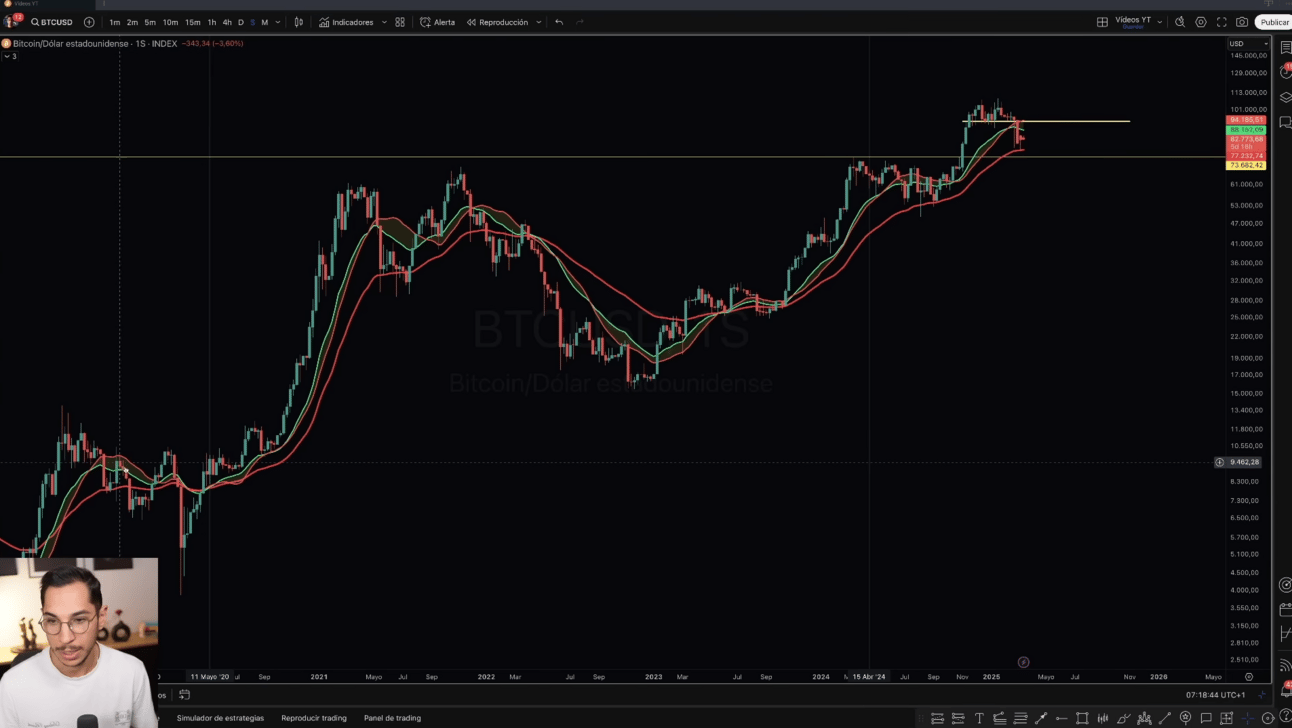
Task: Select the comment callout drawing tool
Action: pyautogui.click(x=1206, y=718)
